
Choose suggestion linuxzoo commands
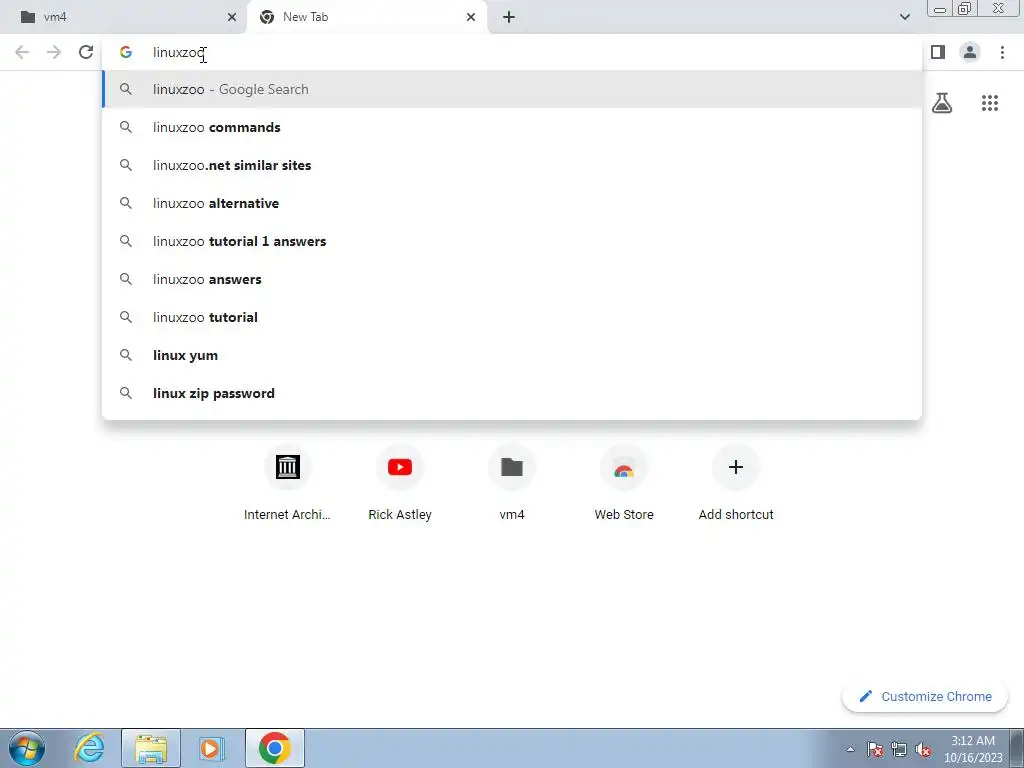(512, 127)
